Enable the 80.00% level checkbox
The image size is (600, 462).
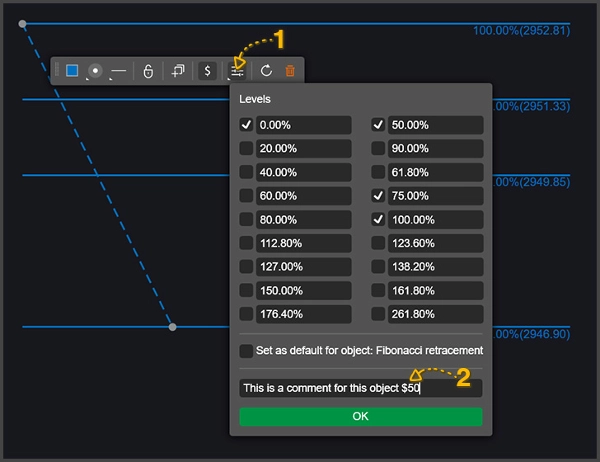[246, 219]
